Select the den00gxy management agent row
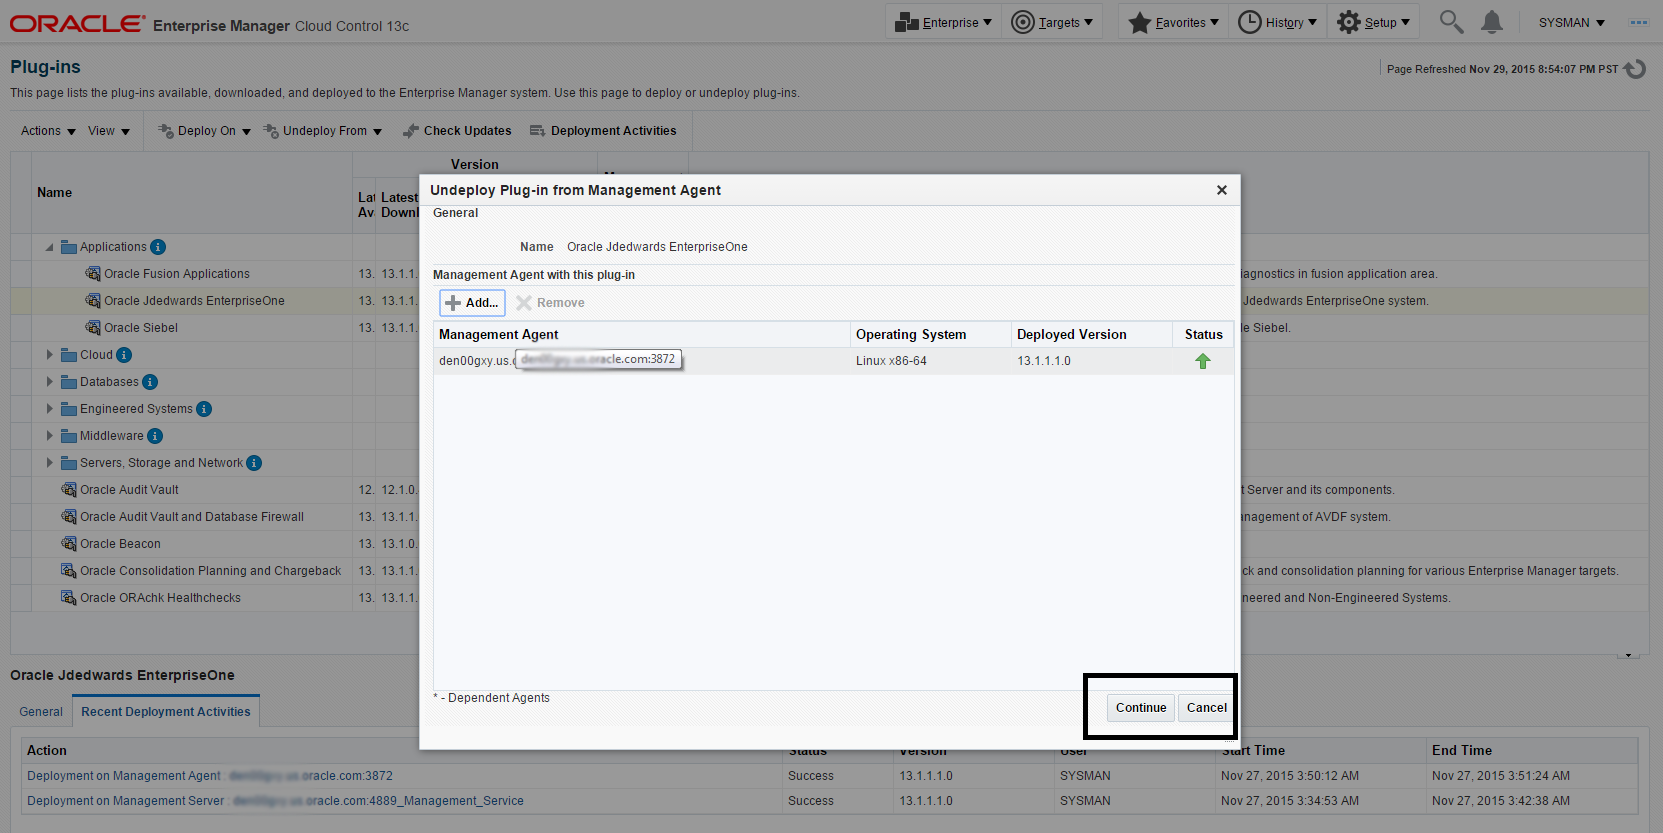Image resolution: width=1663 pixels, height=833 pixels. (x=833, y=361)
